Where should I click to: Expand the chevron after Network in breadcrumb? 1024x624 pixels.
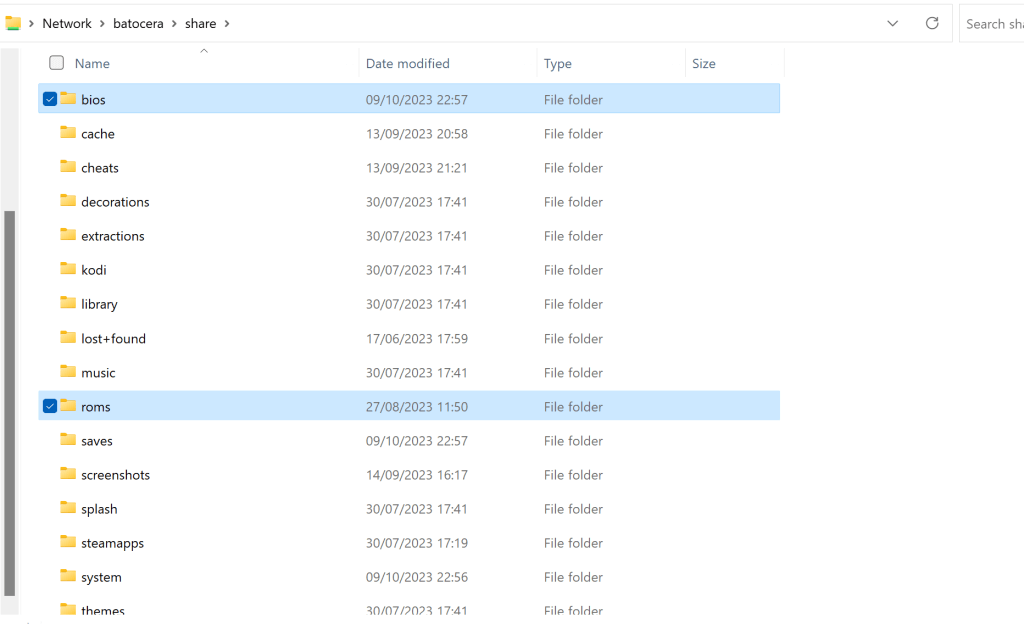coord(102,23)
